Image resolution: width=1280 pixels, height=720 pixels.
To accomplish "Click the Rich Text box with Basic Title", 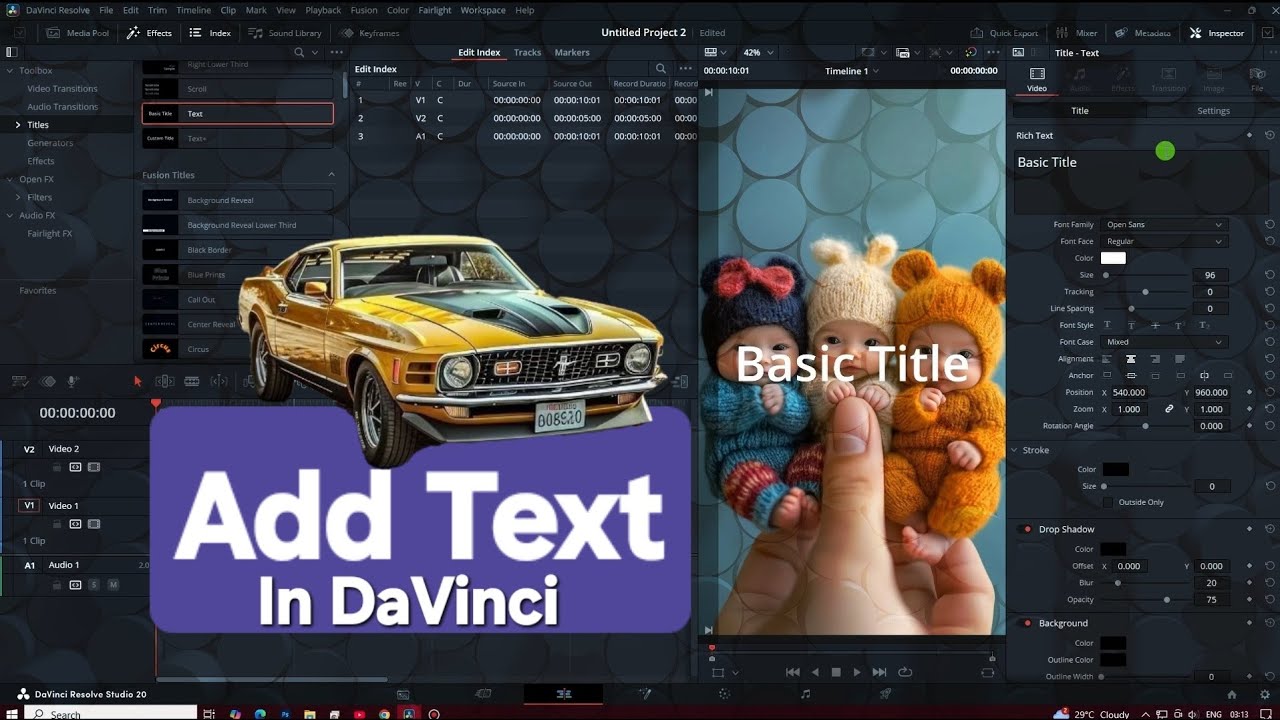I will click(1141, 182).
